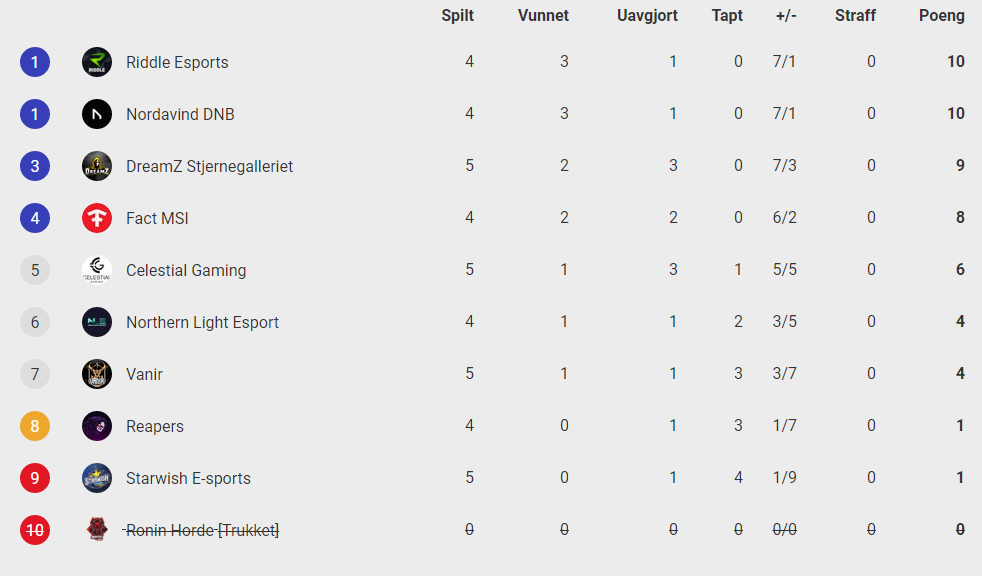Open the Northern Light Esport logo
The height and width of the screenshot is (576, 982).
(x=97, y=322)
